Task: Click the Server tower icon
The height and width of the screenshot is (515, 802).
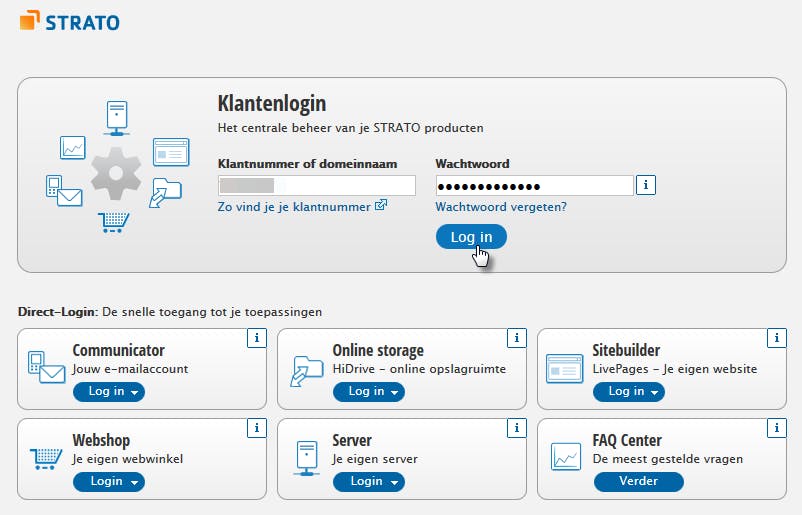Action: pyautogui.click(x=307, y=458)
